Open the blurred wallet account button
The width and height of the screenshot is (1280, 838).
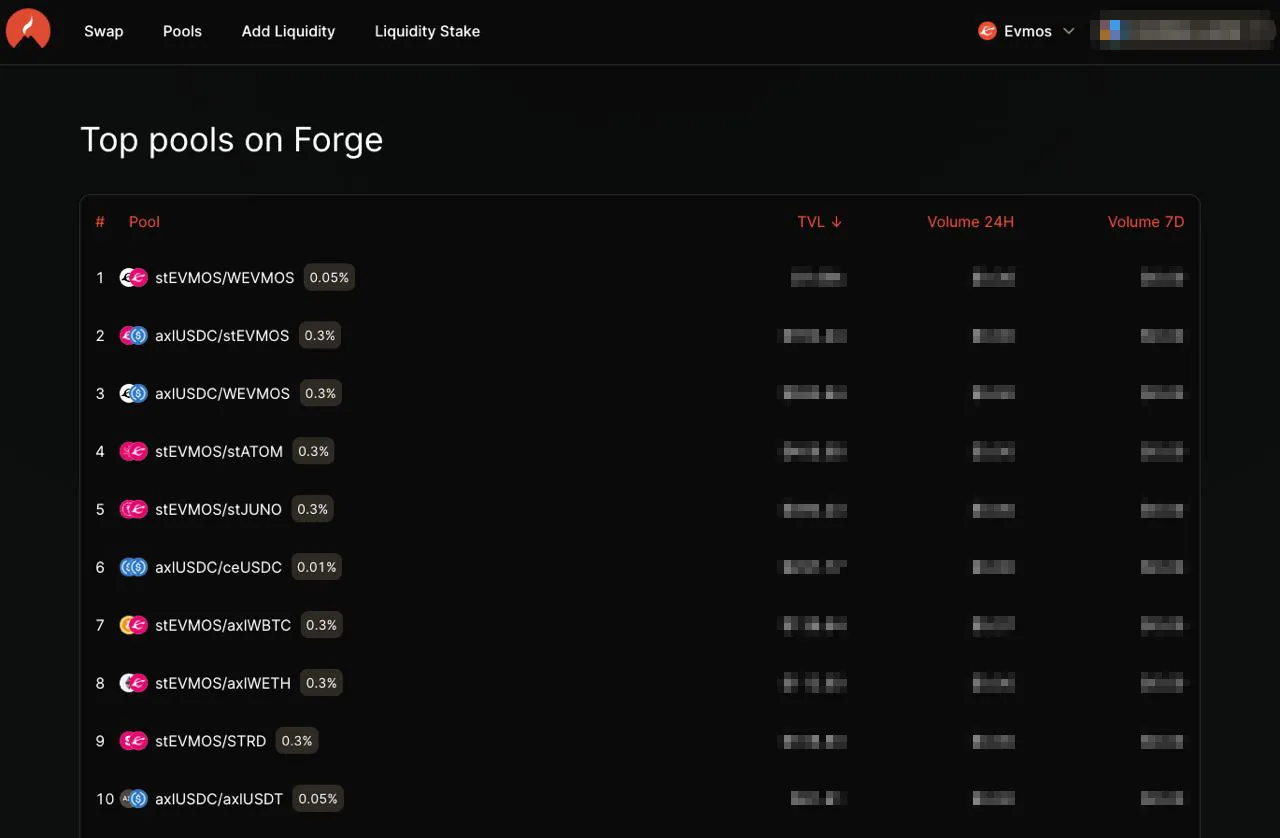pos(1185,31)
